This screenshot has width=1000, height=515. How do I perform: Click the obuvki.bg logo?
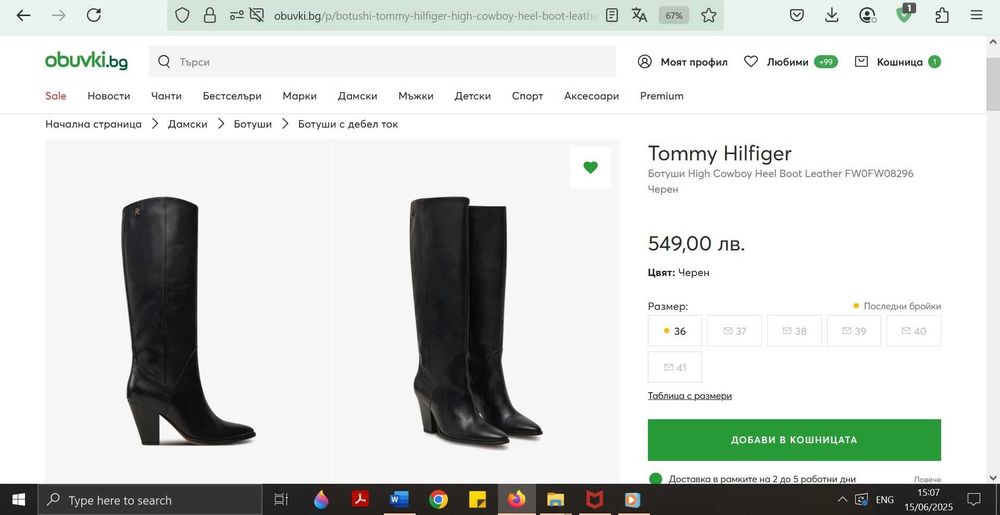(86, 61)
